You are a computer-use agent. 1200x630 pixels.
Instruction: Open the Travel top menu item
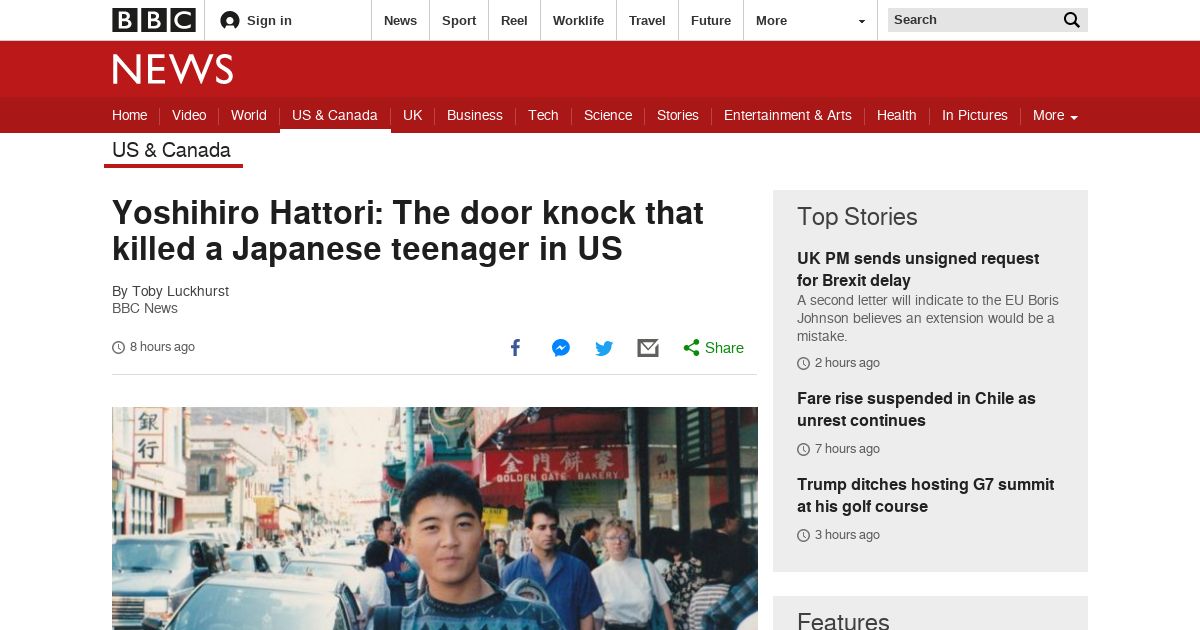click(x=647, y=20)
